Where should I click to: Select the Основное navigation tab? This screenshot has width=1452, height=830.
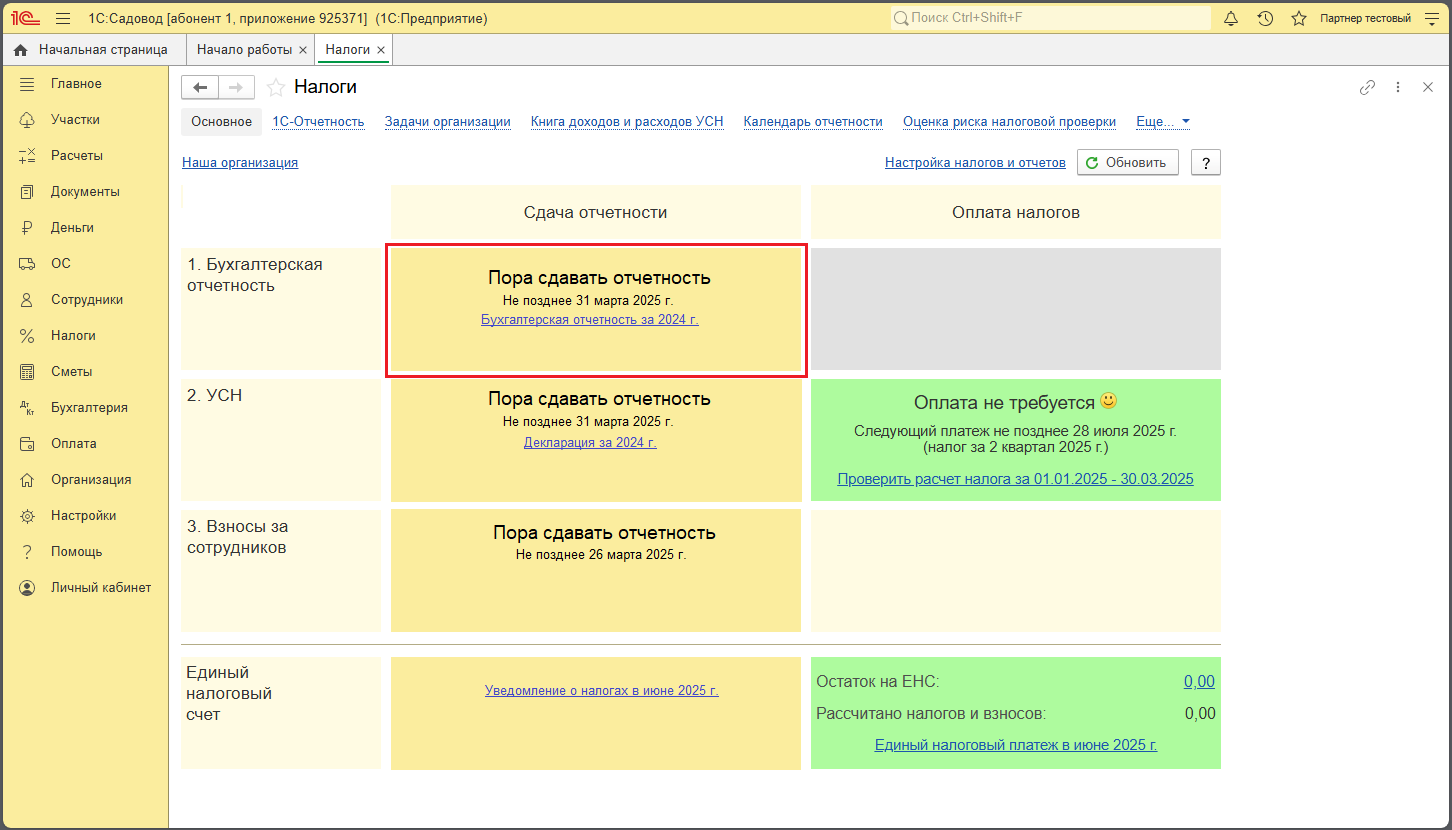pos(222,122)
